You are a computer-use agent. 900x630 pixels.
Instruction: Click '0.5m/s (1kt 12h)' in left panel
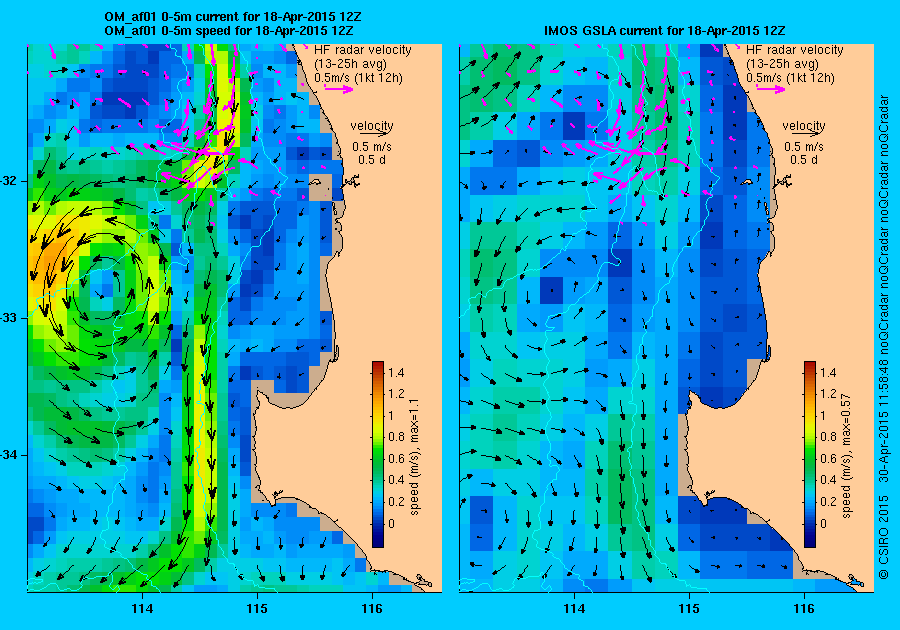[358, 77]
